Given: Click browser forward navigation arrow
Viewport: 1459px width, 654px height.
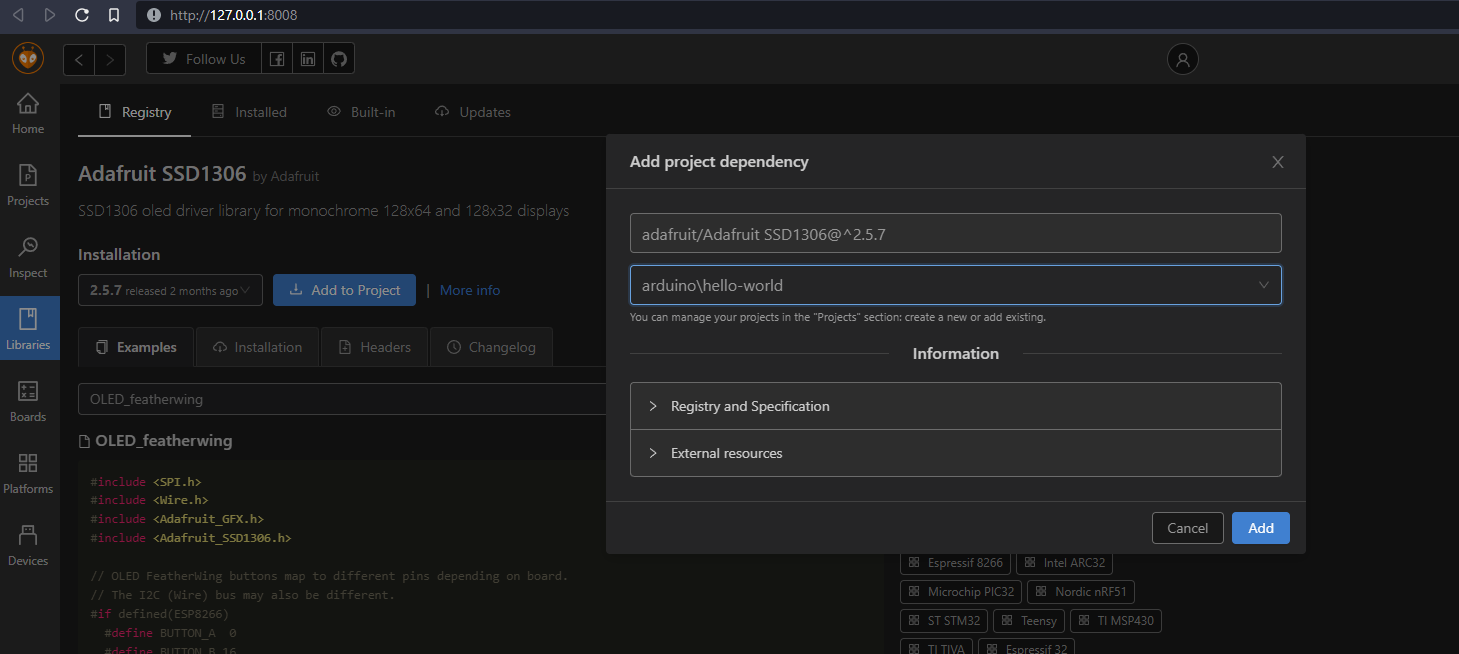Looking at the screenshot, I should [50, 15].
